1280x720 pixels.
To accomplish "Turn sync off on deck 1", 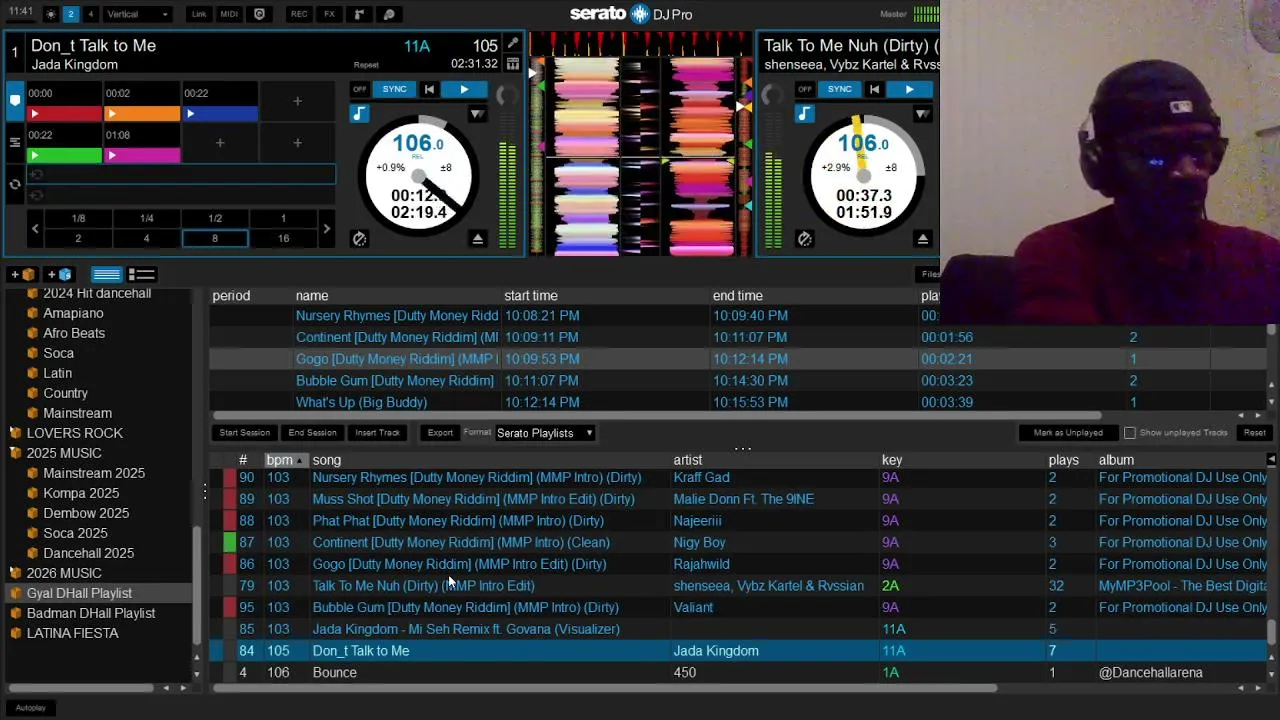I will (360, 89).
